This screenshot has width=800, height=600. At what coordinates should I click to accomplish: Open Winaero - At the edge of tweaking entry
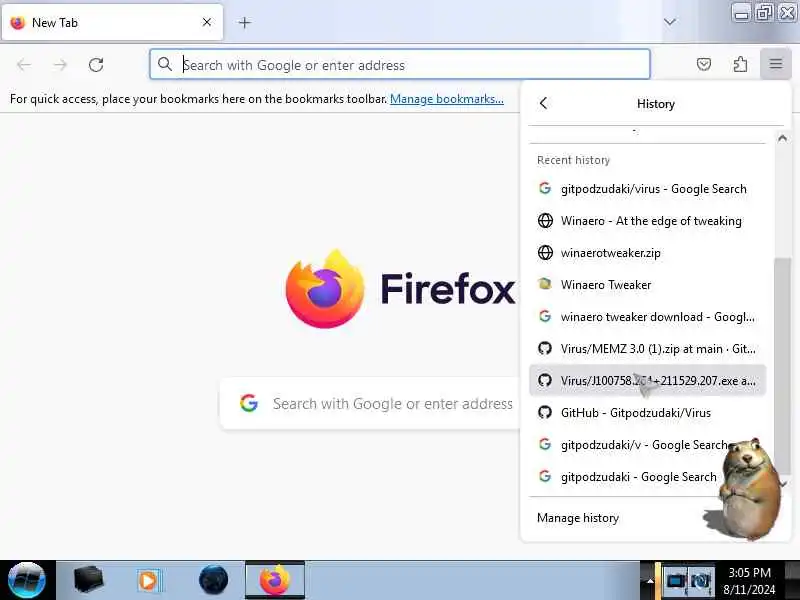[647, 221]
